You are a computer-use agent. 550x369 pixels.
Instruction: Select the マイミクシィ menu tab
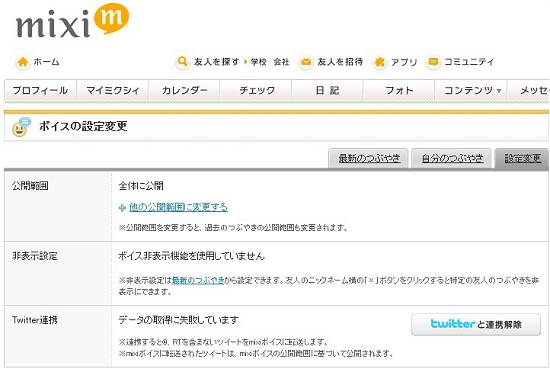[x=113, y=90]
